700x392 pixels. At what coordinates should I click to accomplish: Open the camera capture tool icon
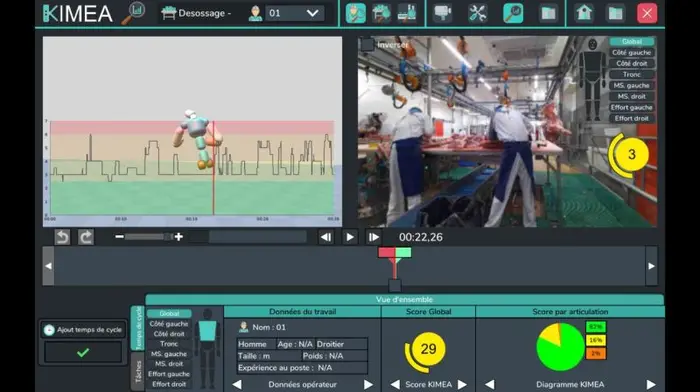point(442,13)
